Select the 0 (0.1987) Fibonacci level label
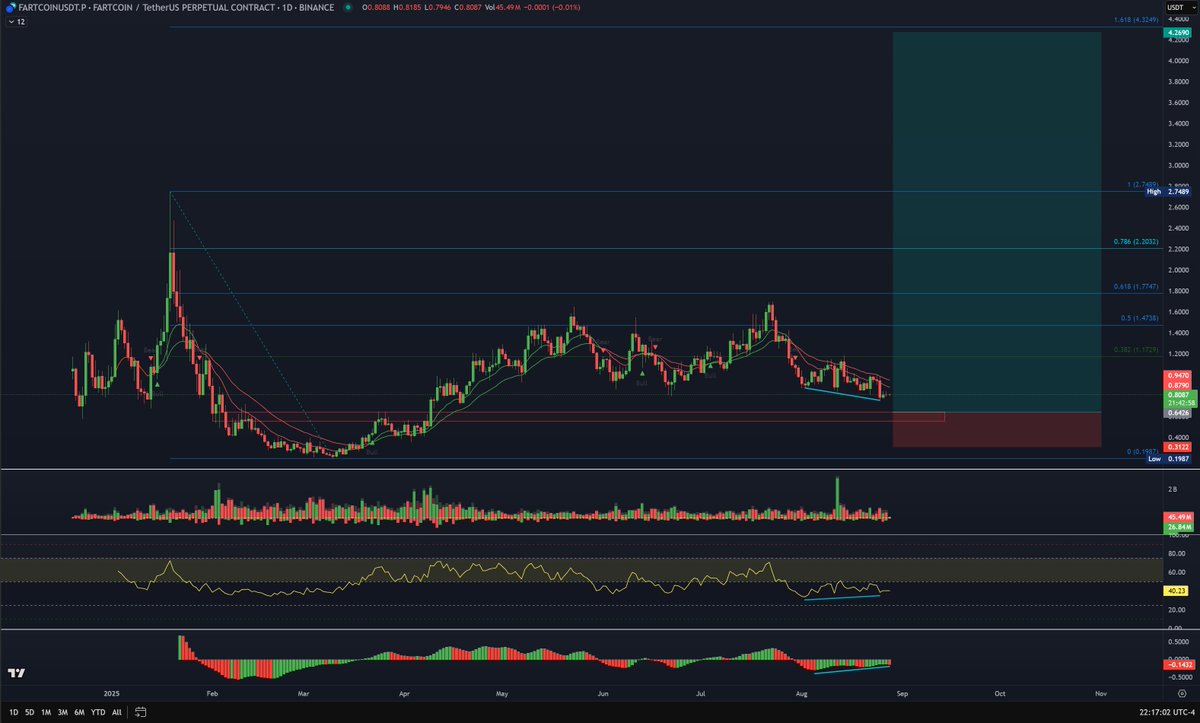 [x=1143, y=452]
